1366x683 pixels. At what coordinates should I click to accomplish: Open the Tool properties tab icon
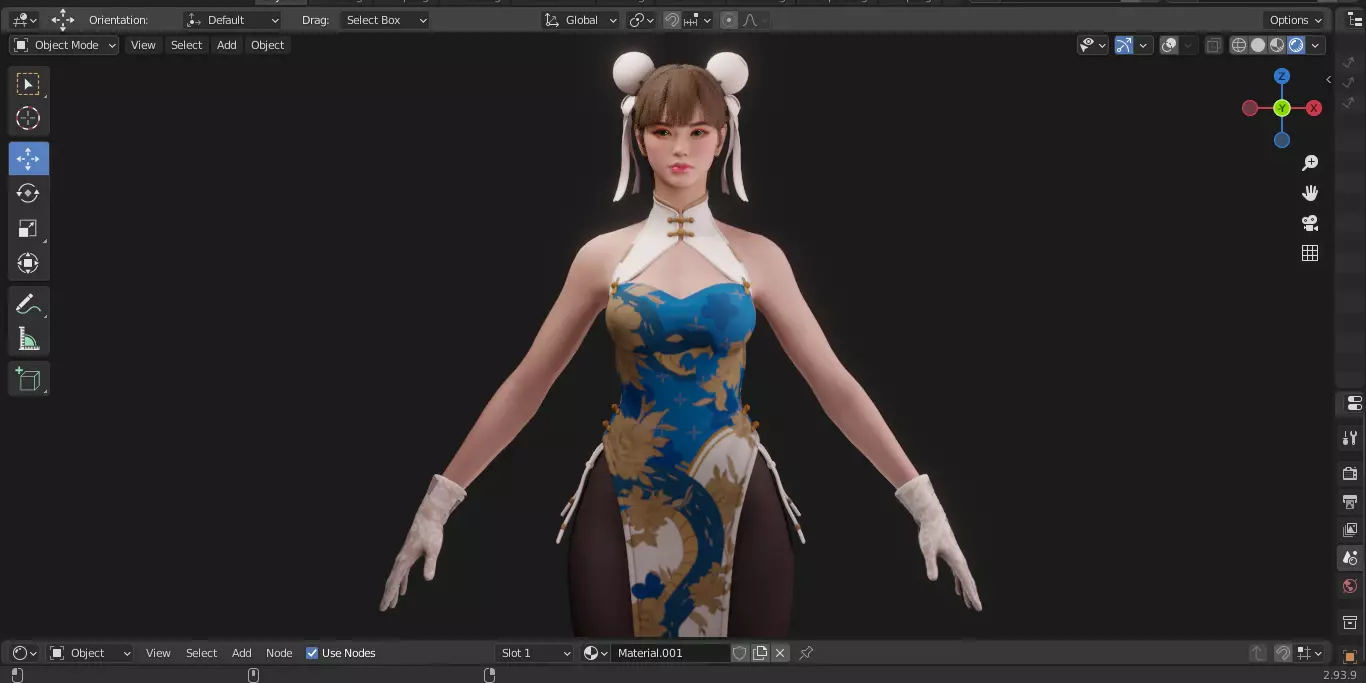1350,438
